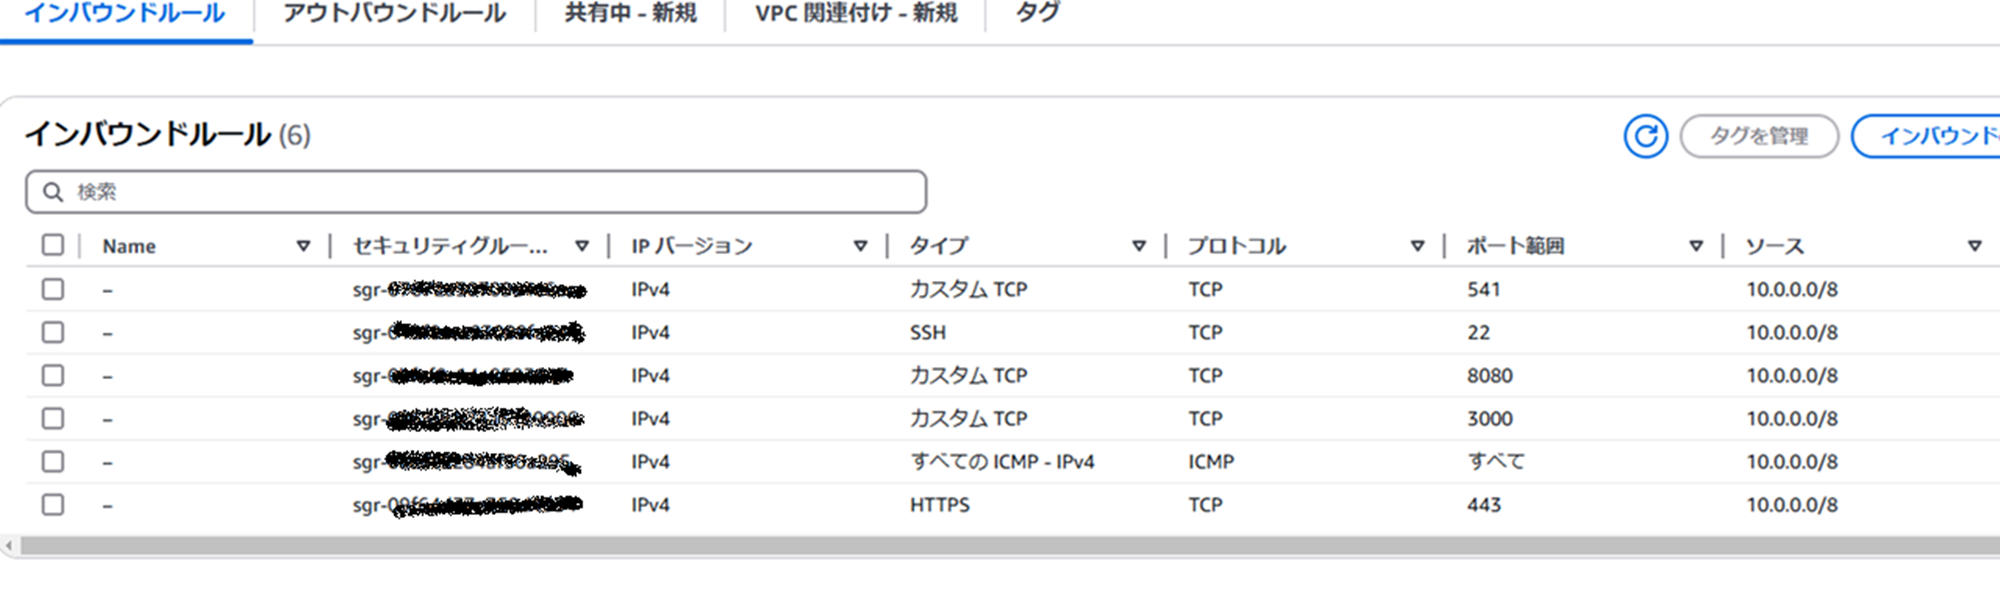This screenshot has height=613, width=2000.
Task: Open the 共有中 - 新規 tab
Action: [x=630, y=14]
